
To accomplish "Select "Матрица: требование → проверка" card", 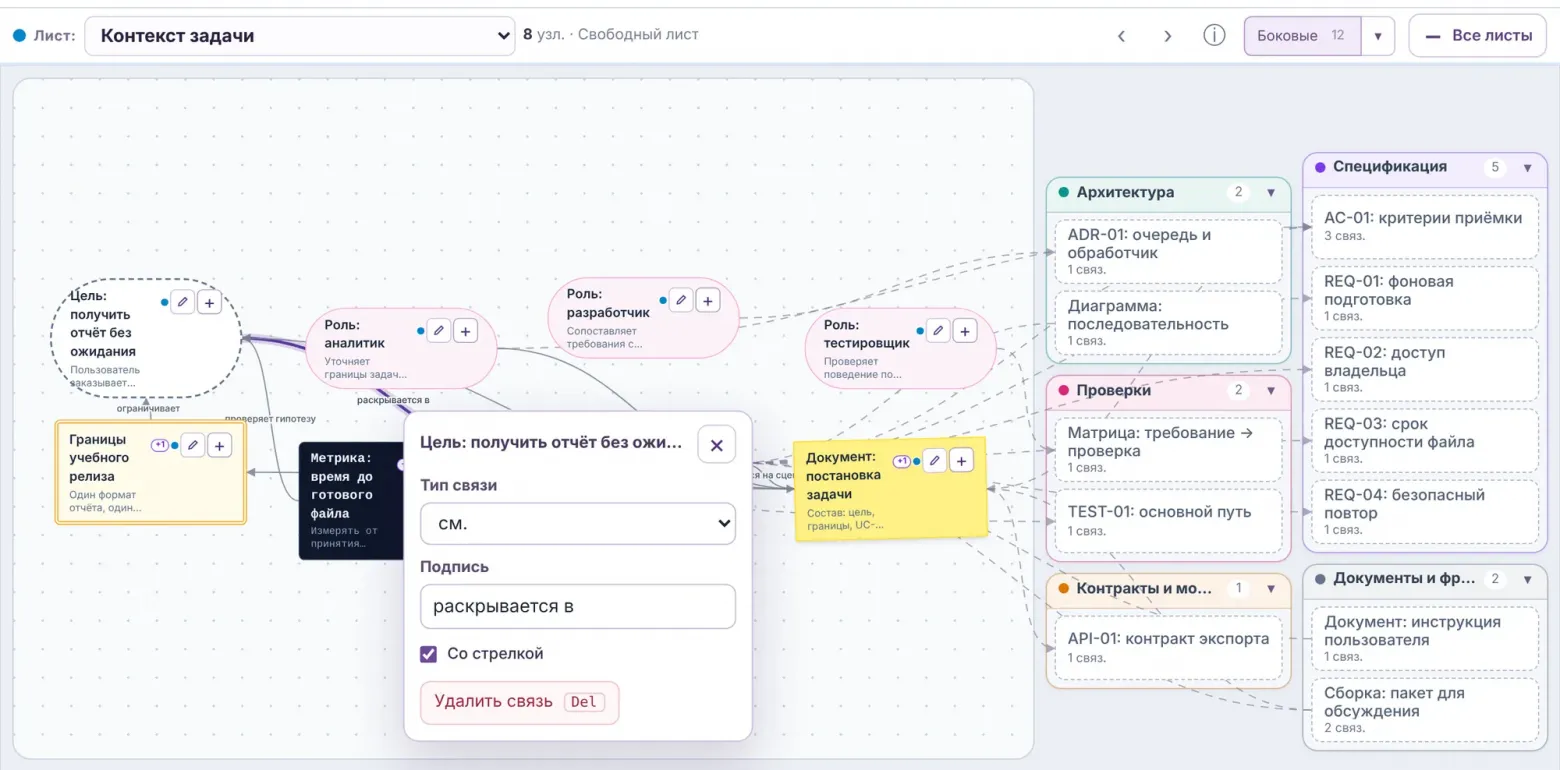I will 1168,449.
